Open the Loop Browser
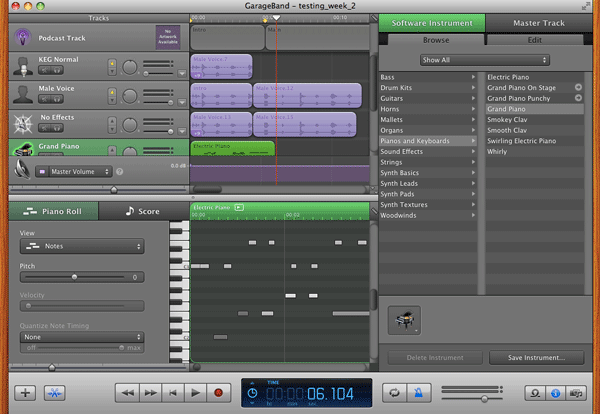The height and width of the screenshot is (414, 600). pyautogui.click(x=535, y=393)
